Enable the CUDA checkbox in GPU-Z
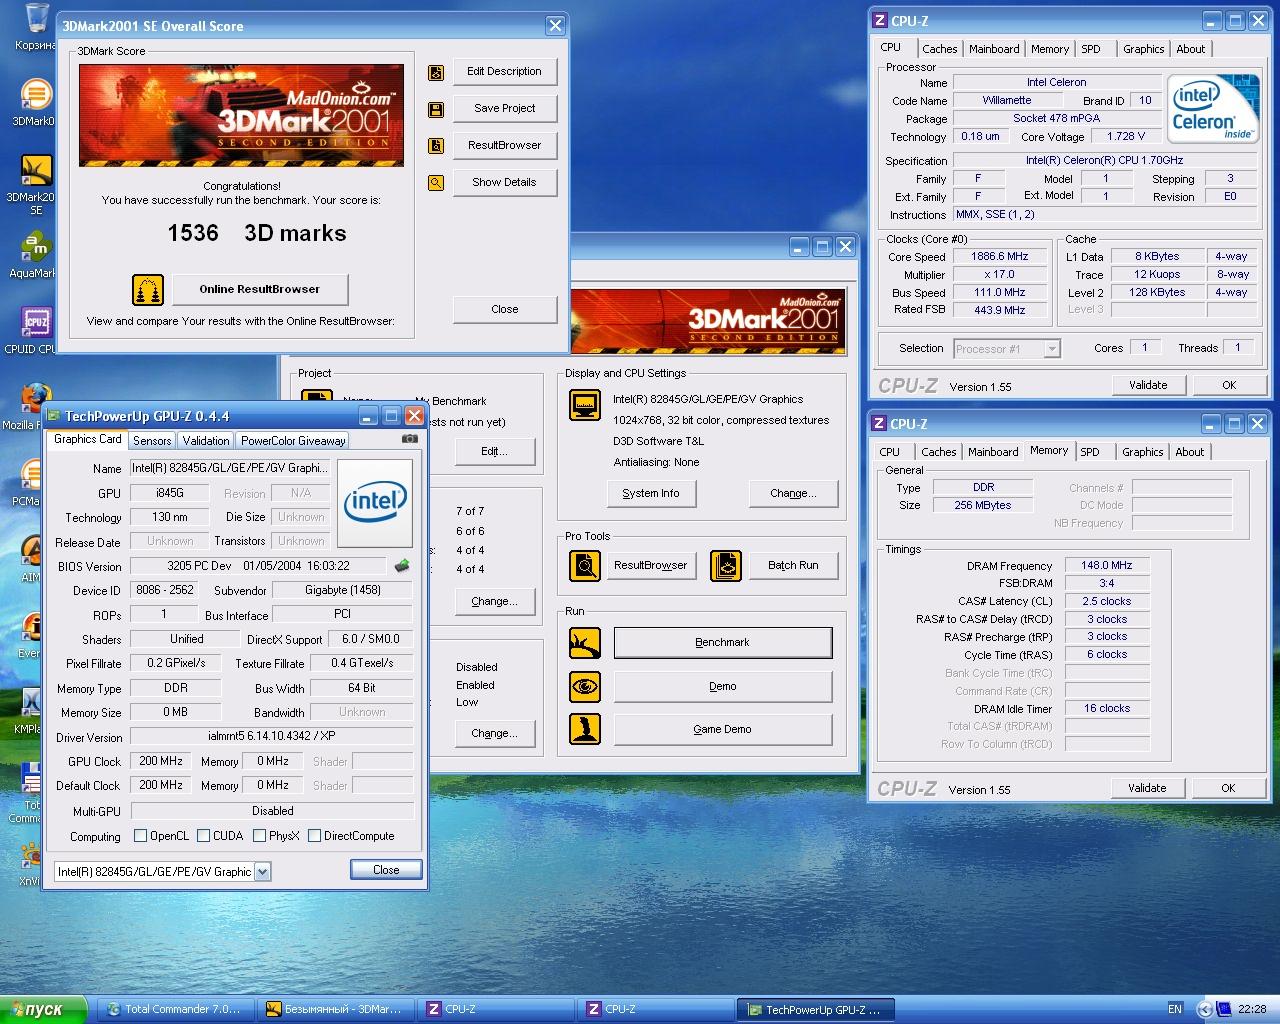Screen dimensions: 1280x1024 [x=204, y=836]
